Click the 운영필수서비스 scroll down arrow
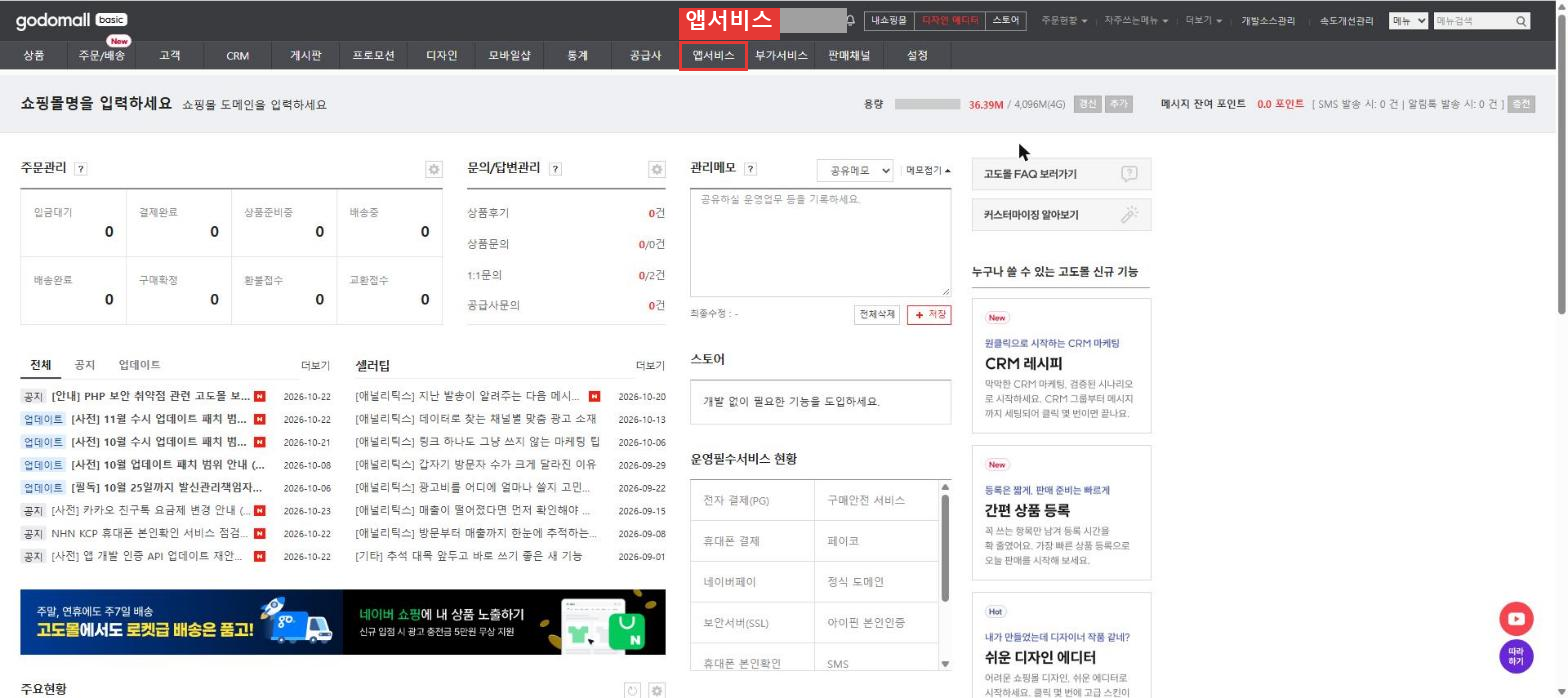This screenshot has height=698, width=1568. [x=945, y=664]
